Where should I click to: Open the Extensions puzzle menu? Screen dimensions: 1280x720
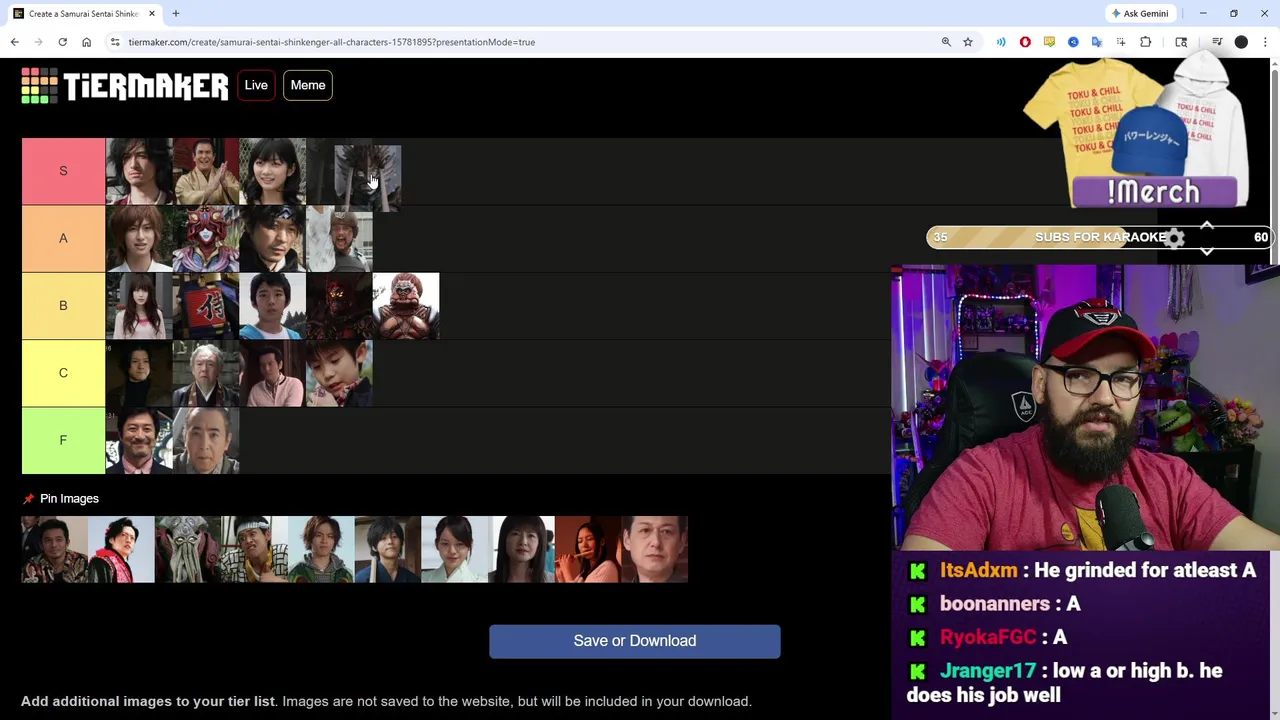tap(1146, 42)
